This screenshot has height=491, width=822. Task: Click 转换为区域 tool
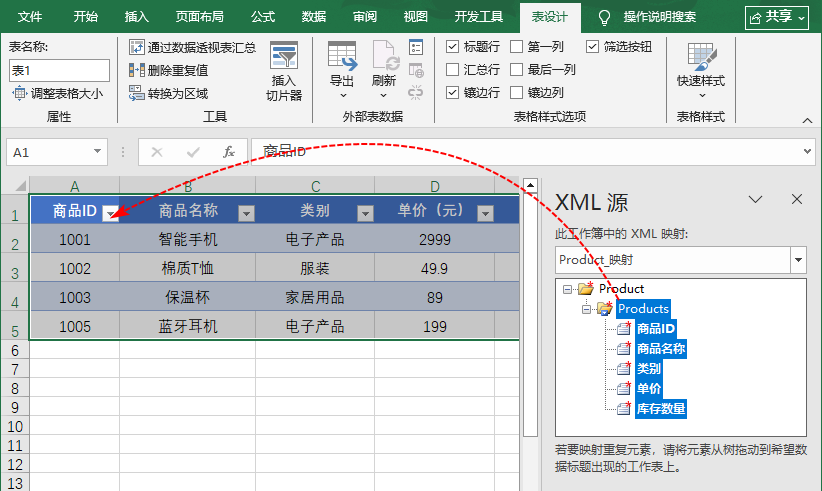tap(168, 94)
